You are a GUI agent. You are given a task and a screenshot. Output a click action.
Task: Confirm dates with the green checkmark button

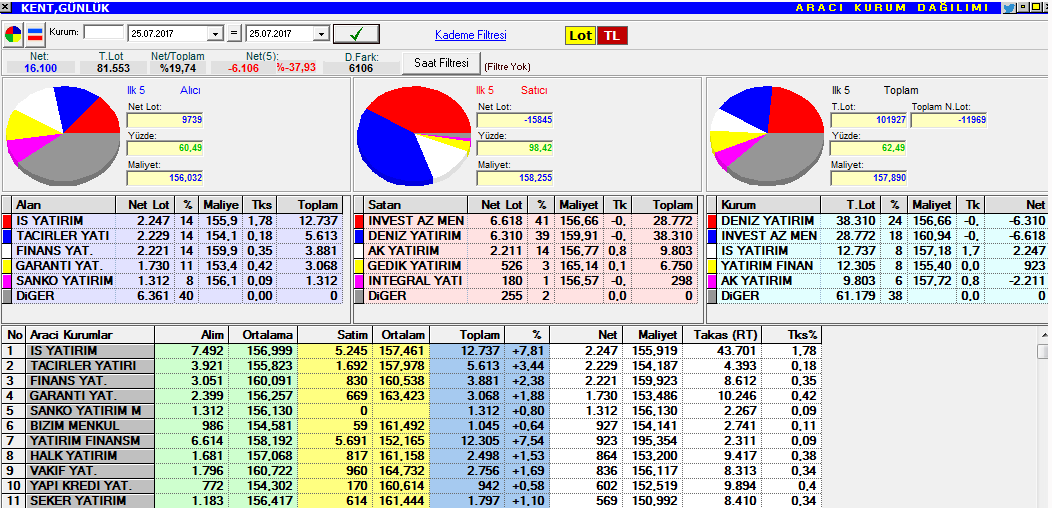tap(356, 34)
